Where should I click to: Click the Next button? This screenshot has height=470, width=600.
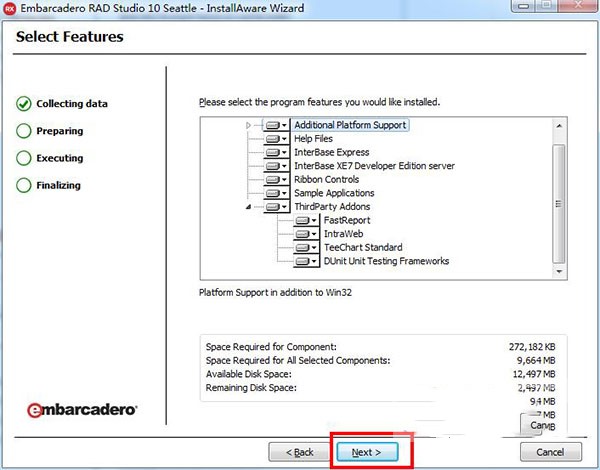click(372, 452)
